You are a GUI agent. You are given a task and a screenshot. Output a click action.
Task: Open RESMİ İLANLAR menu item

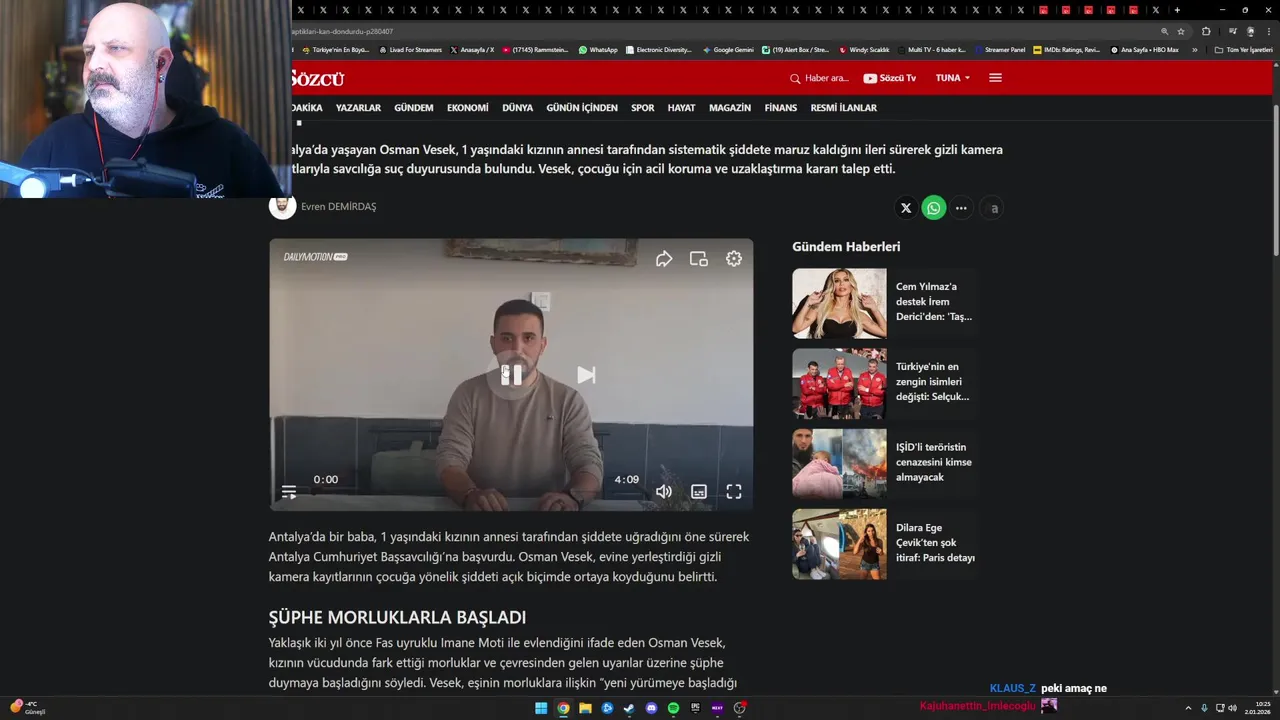click(x=843, y=108)
